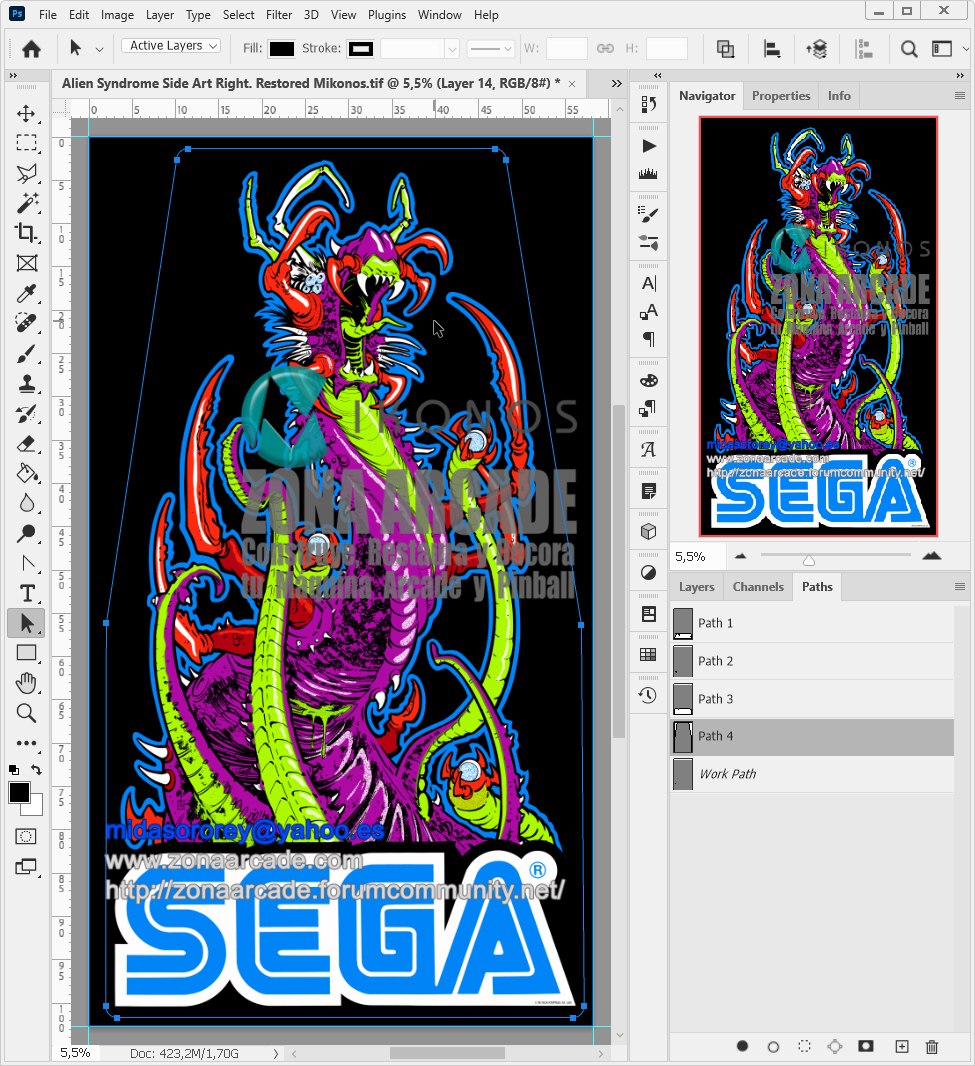Viewport: 975px width, 1066px height.
Task: Select the Horizontal Type tool
Action: [26, 593]
